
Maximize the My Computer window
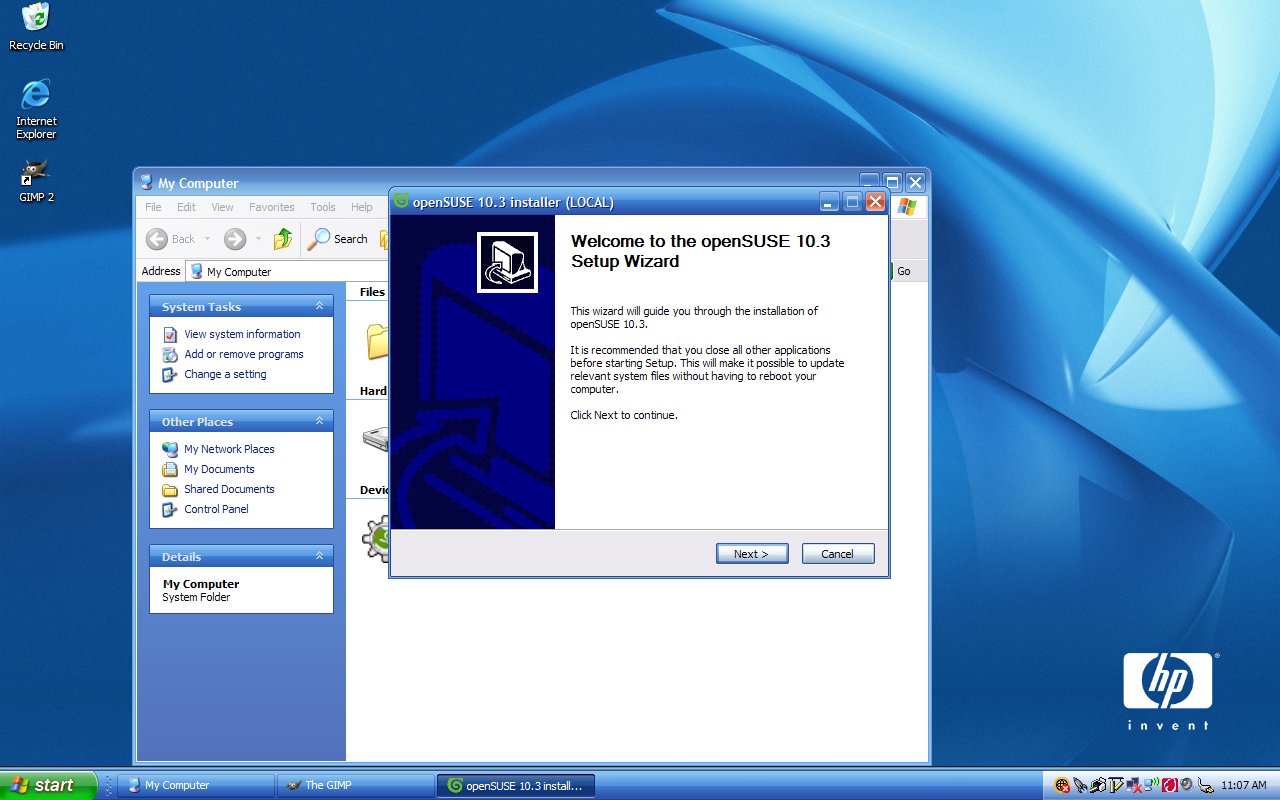tap(892, 182)
